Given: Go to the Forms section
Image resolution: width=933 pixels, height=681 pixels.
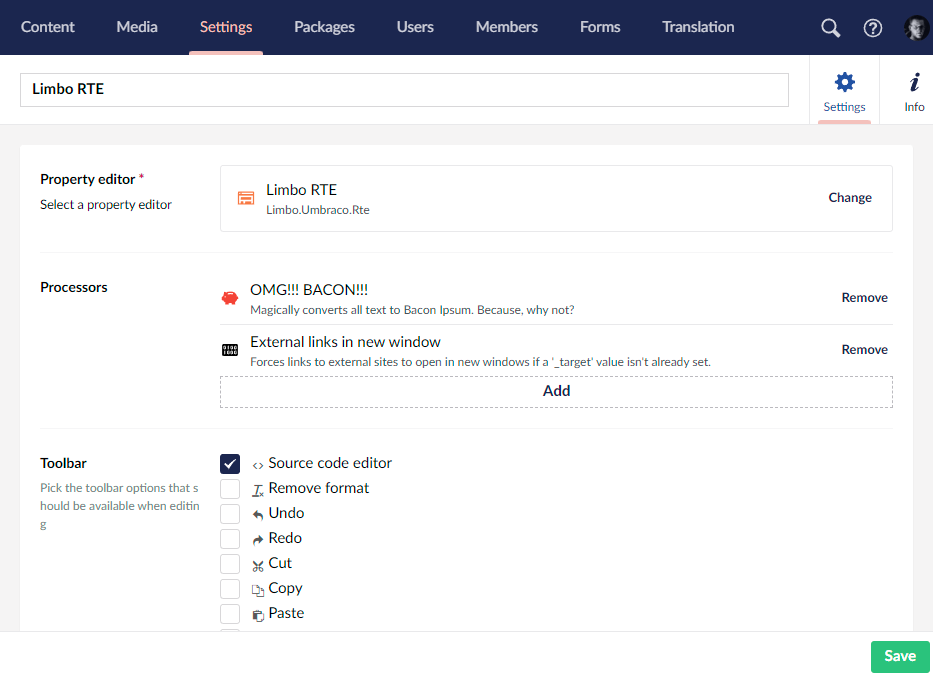Looking at the screenshot, I should click(600, 27).
